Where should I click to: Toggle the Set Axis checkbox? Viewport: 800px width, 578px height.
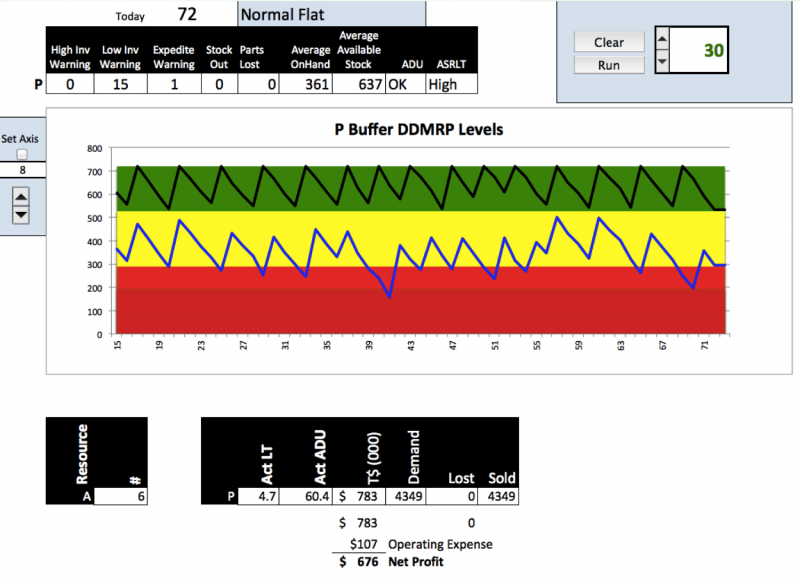(22, 155)
